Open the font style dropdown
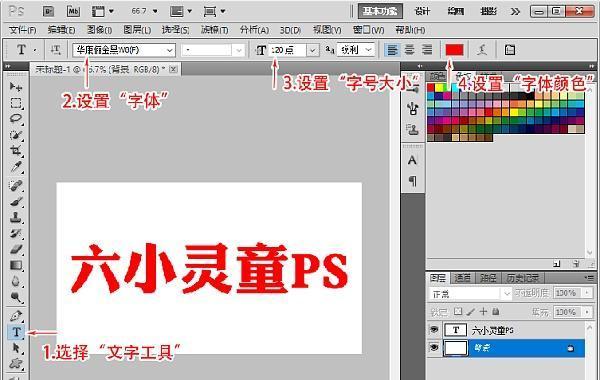600x380 pixels. click(x=239, y=50)
